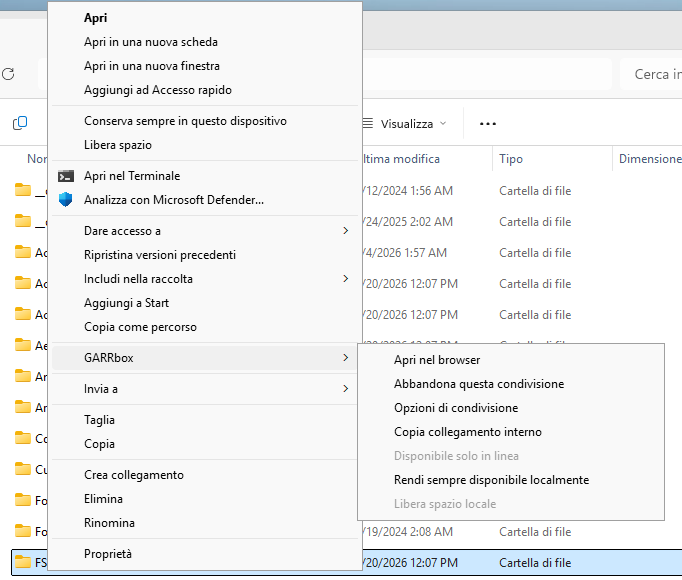Open the three-dots more options button
Image resolution: width=682 pixels, height=580 pixels.
pyautogui.click(x=488, y=124)
